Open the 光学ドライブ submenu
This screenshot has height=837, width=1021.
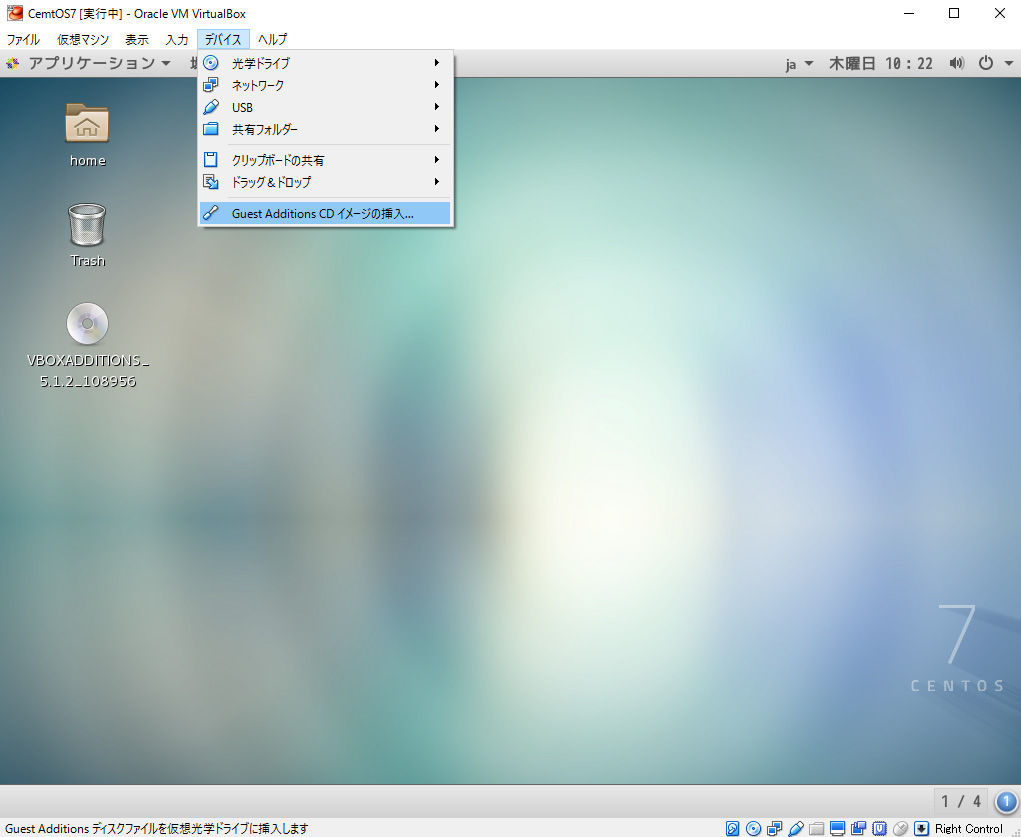pyautogui.click(x=324, y=63)
